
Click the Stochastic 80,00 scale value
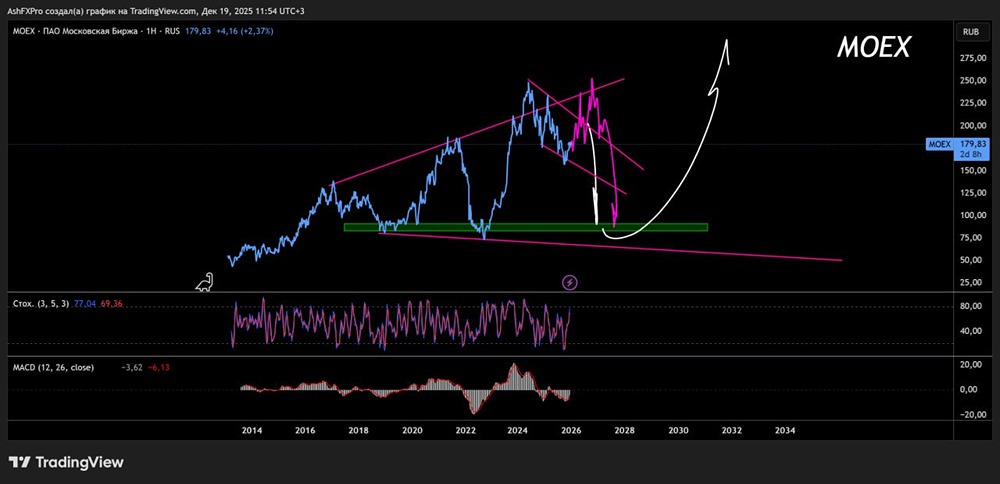(x=971, y=306)
